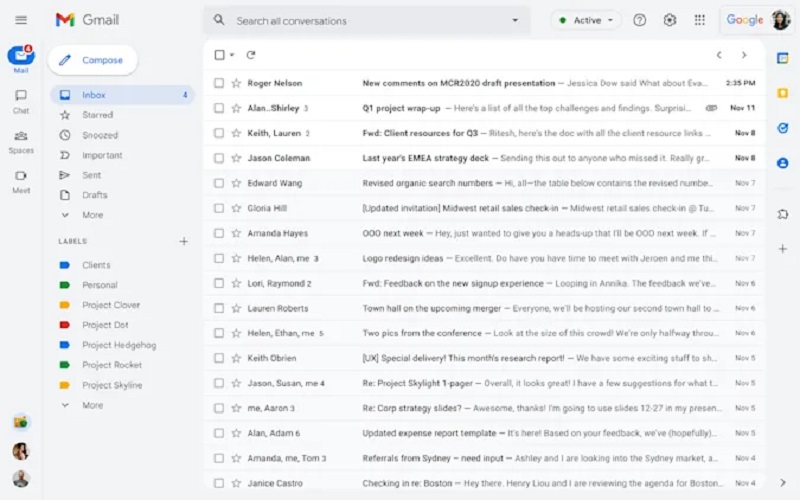800x500 pixels.
Task: Open Google Calendar side panel icon
Action: 783,58
